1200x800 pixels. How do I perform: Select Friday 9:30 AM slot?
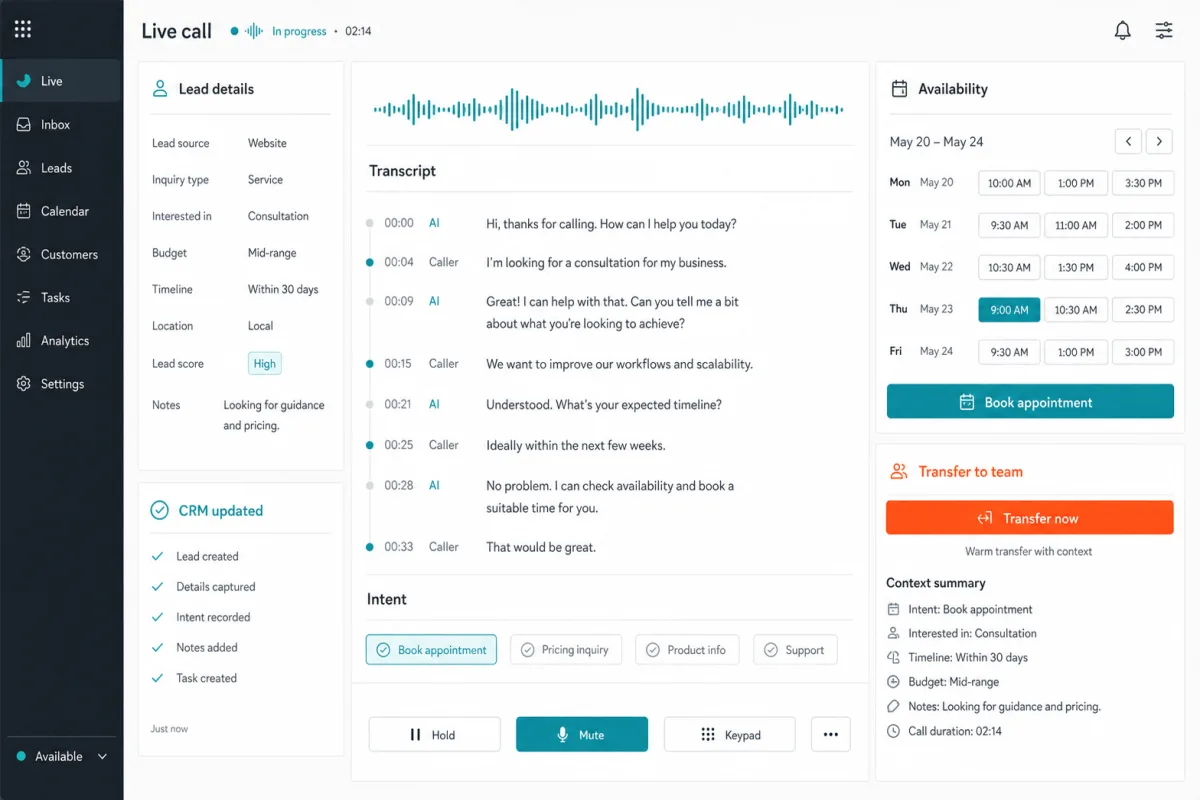click(x=1009, y=352)
